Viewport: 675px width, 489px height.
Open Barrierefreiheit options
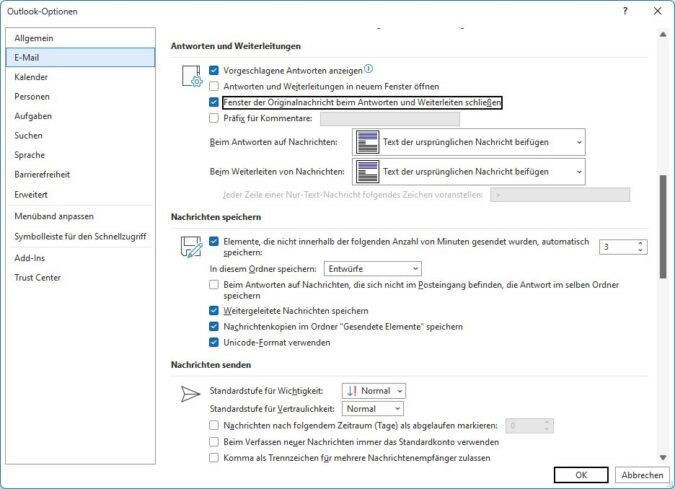81,174
